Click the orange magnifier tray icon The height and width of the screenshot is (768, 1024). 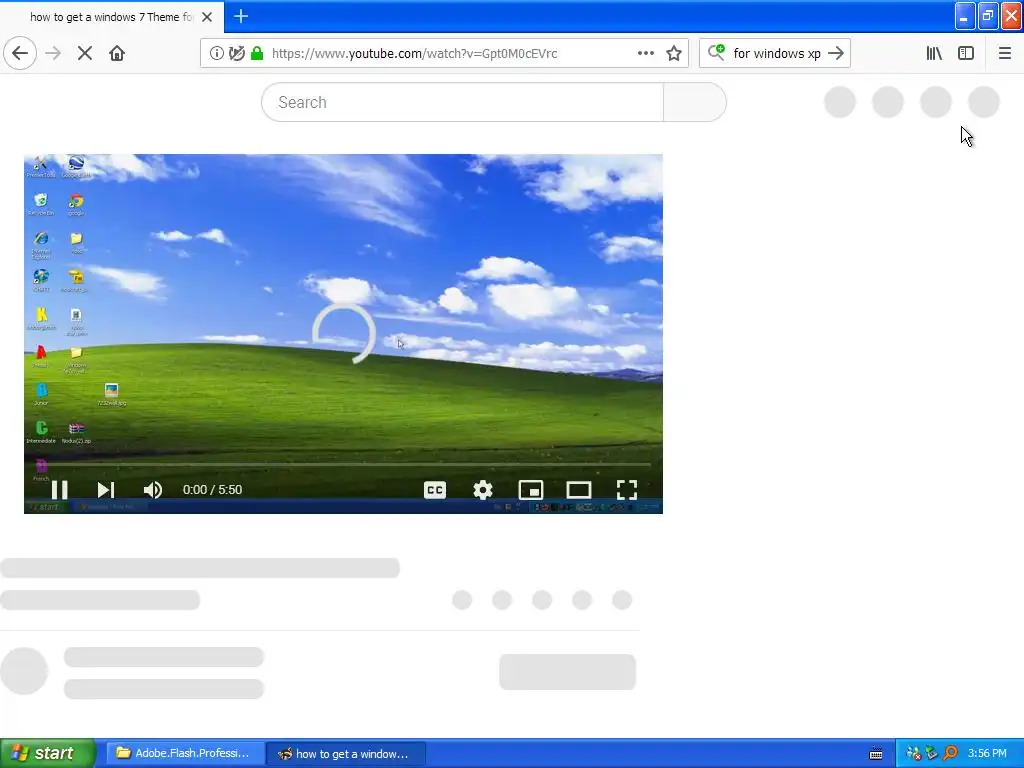point(950,754)
